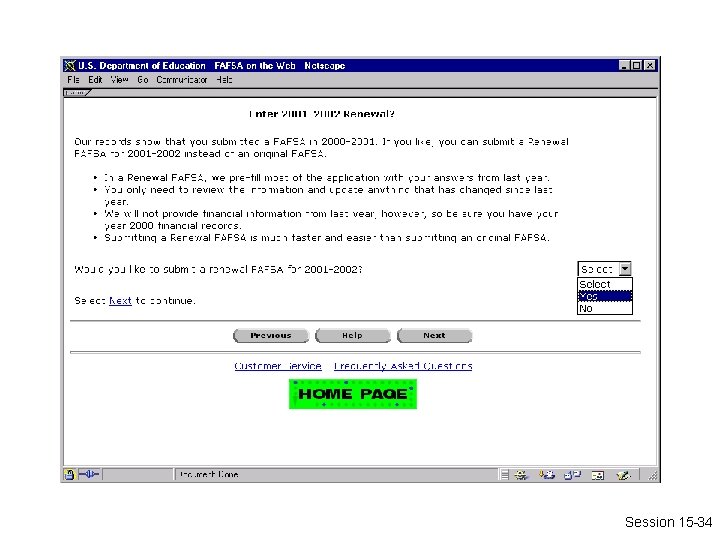Open the Address Book icon in the component bar
This screenshot has height=540, width=720.
click(597, 475)
